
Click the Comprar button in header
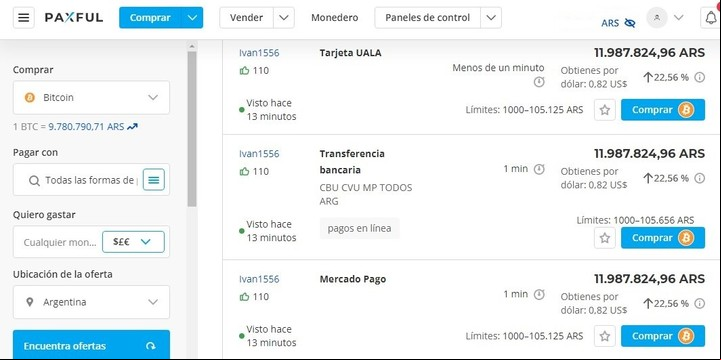150,18
